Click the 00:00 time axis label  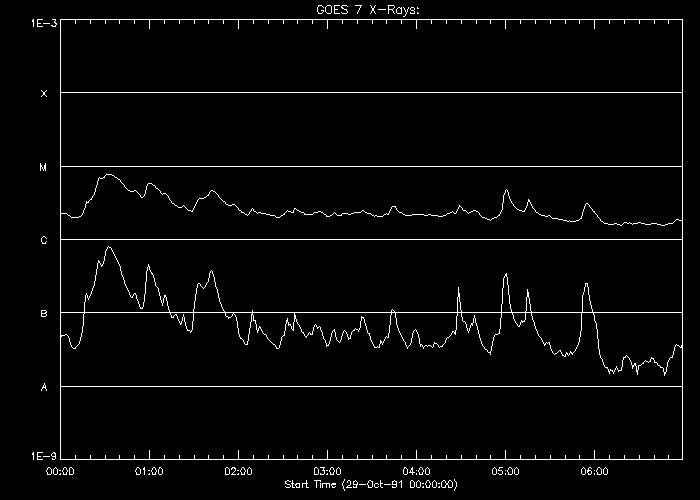[60, 472]
